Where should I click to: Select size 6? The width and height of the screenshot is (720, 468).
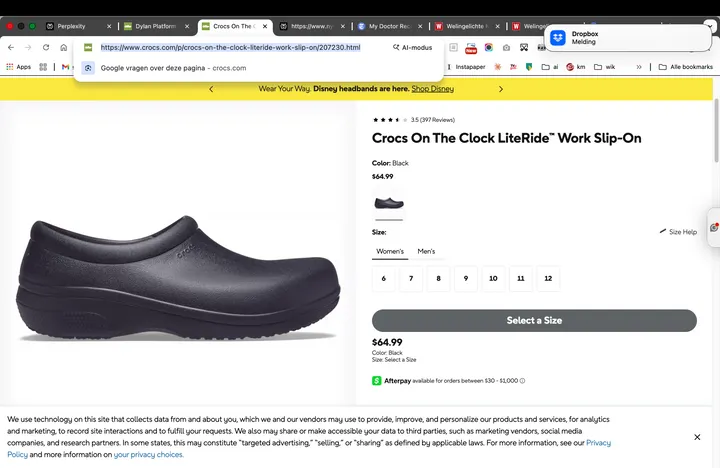384,279
